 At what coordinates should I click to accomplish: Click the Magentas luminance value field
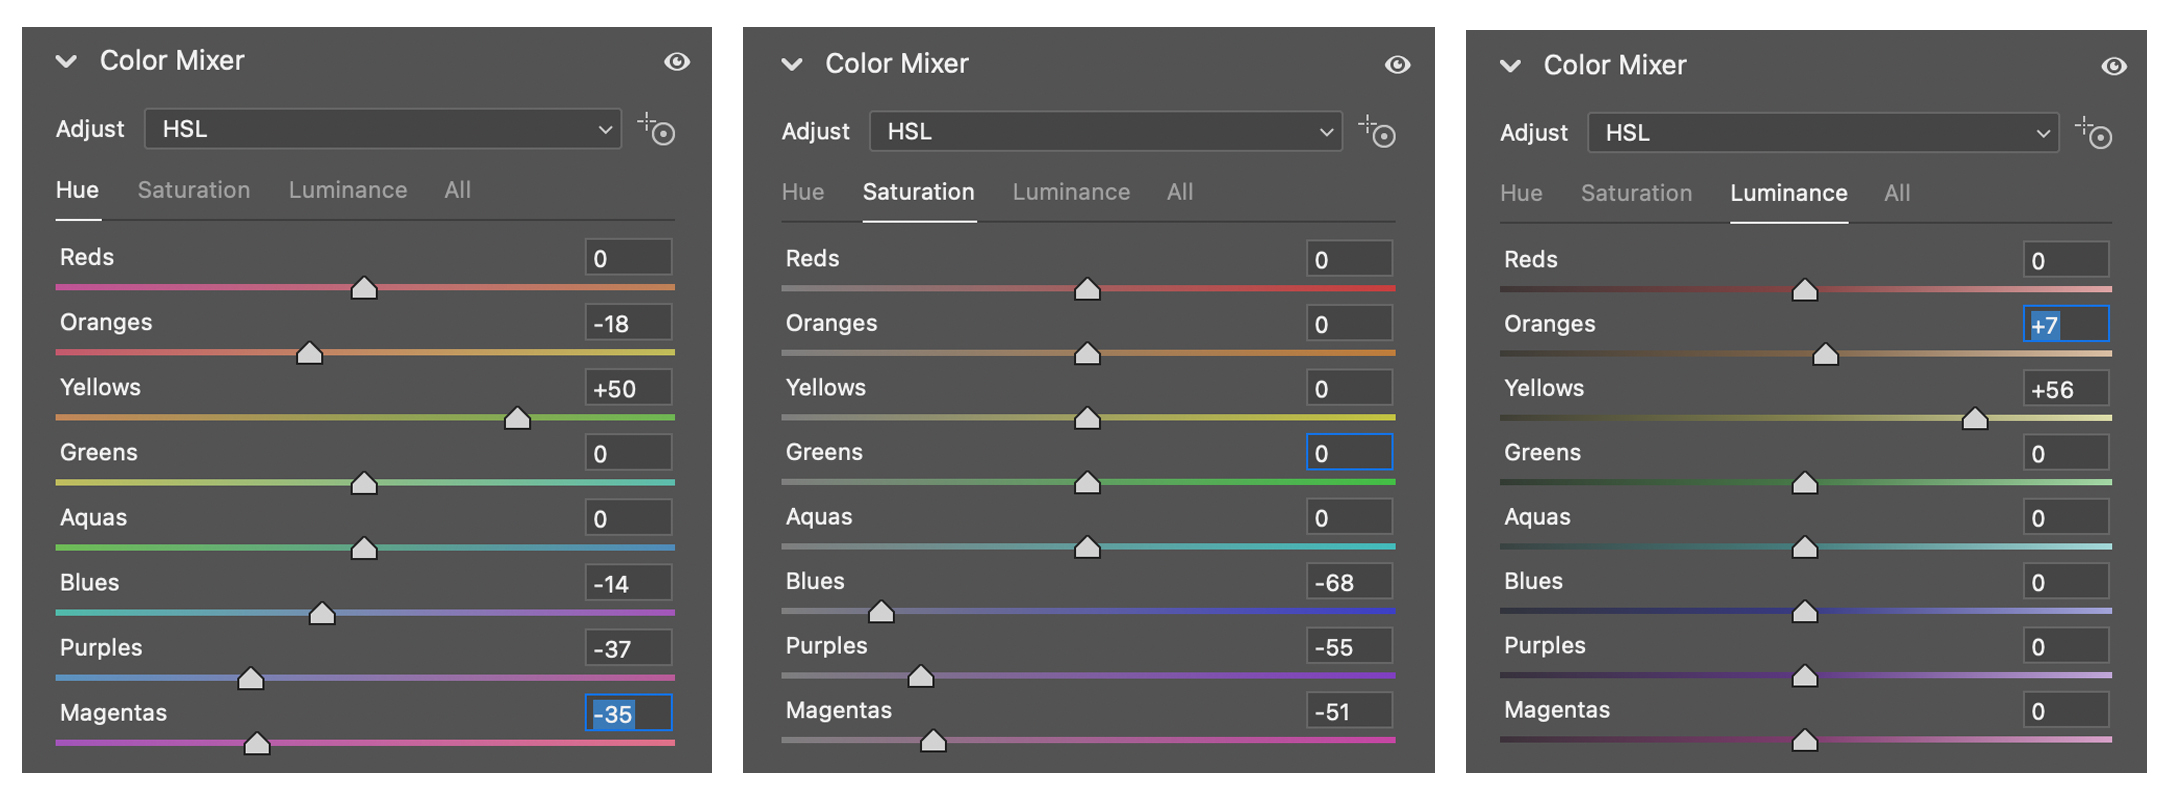(2066, 711)
